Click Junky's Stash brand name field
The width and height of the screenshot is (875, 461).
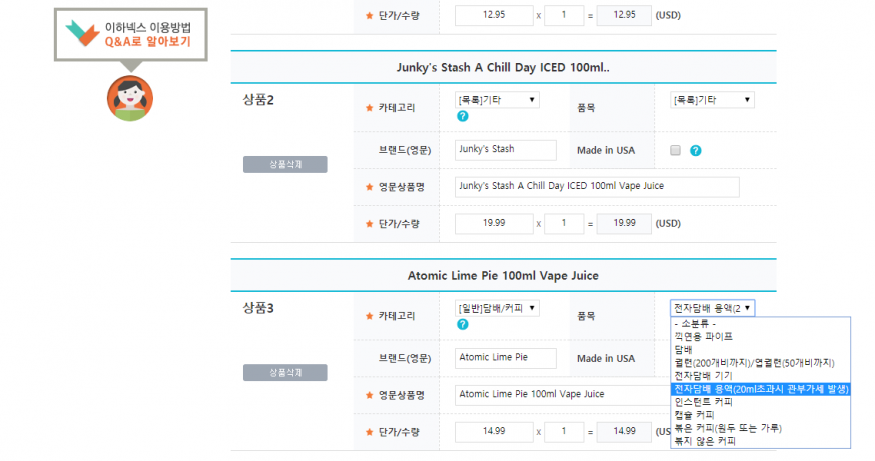(x=505, y=150)
